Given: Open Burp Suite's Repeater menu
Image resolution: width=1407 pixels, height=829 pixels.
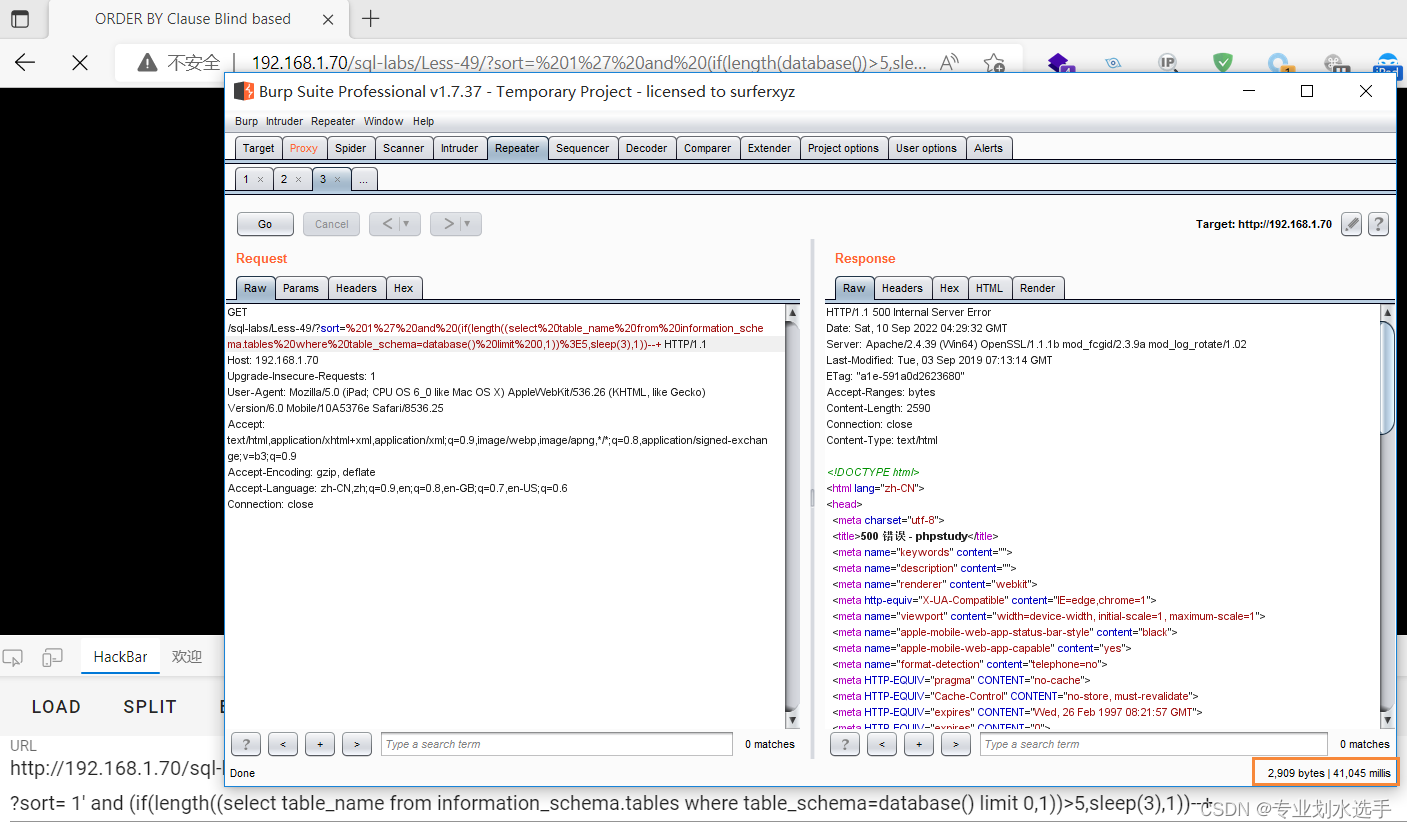Looking at the screenshot, I should click(333, 121).
